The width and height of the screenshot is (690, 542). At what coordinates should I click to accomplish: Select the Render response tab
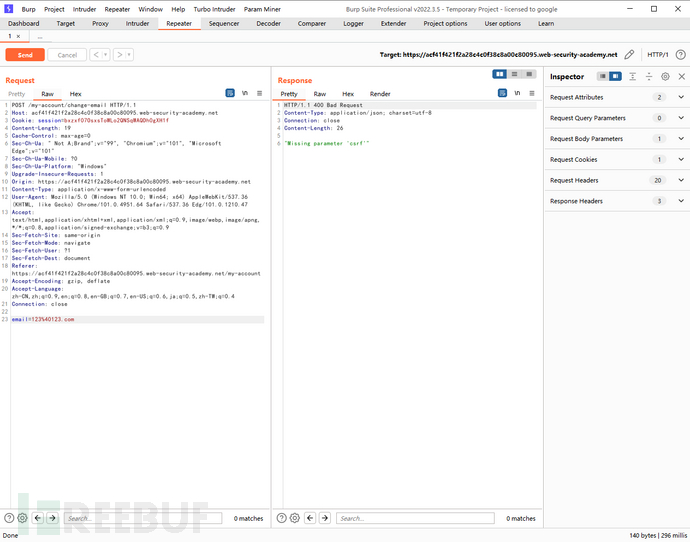(x=380, y=93)
